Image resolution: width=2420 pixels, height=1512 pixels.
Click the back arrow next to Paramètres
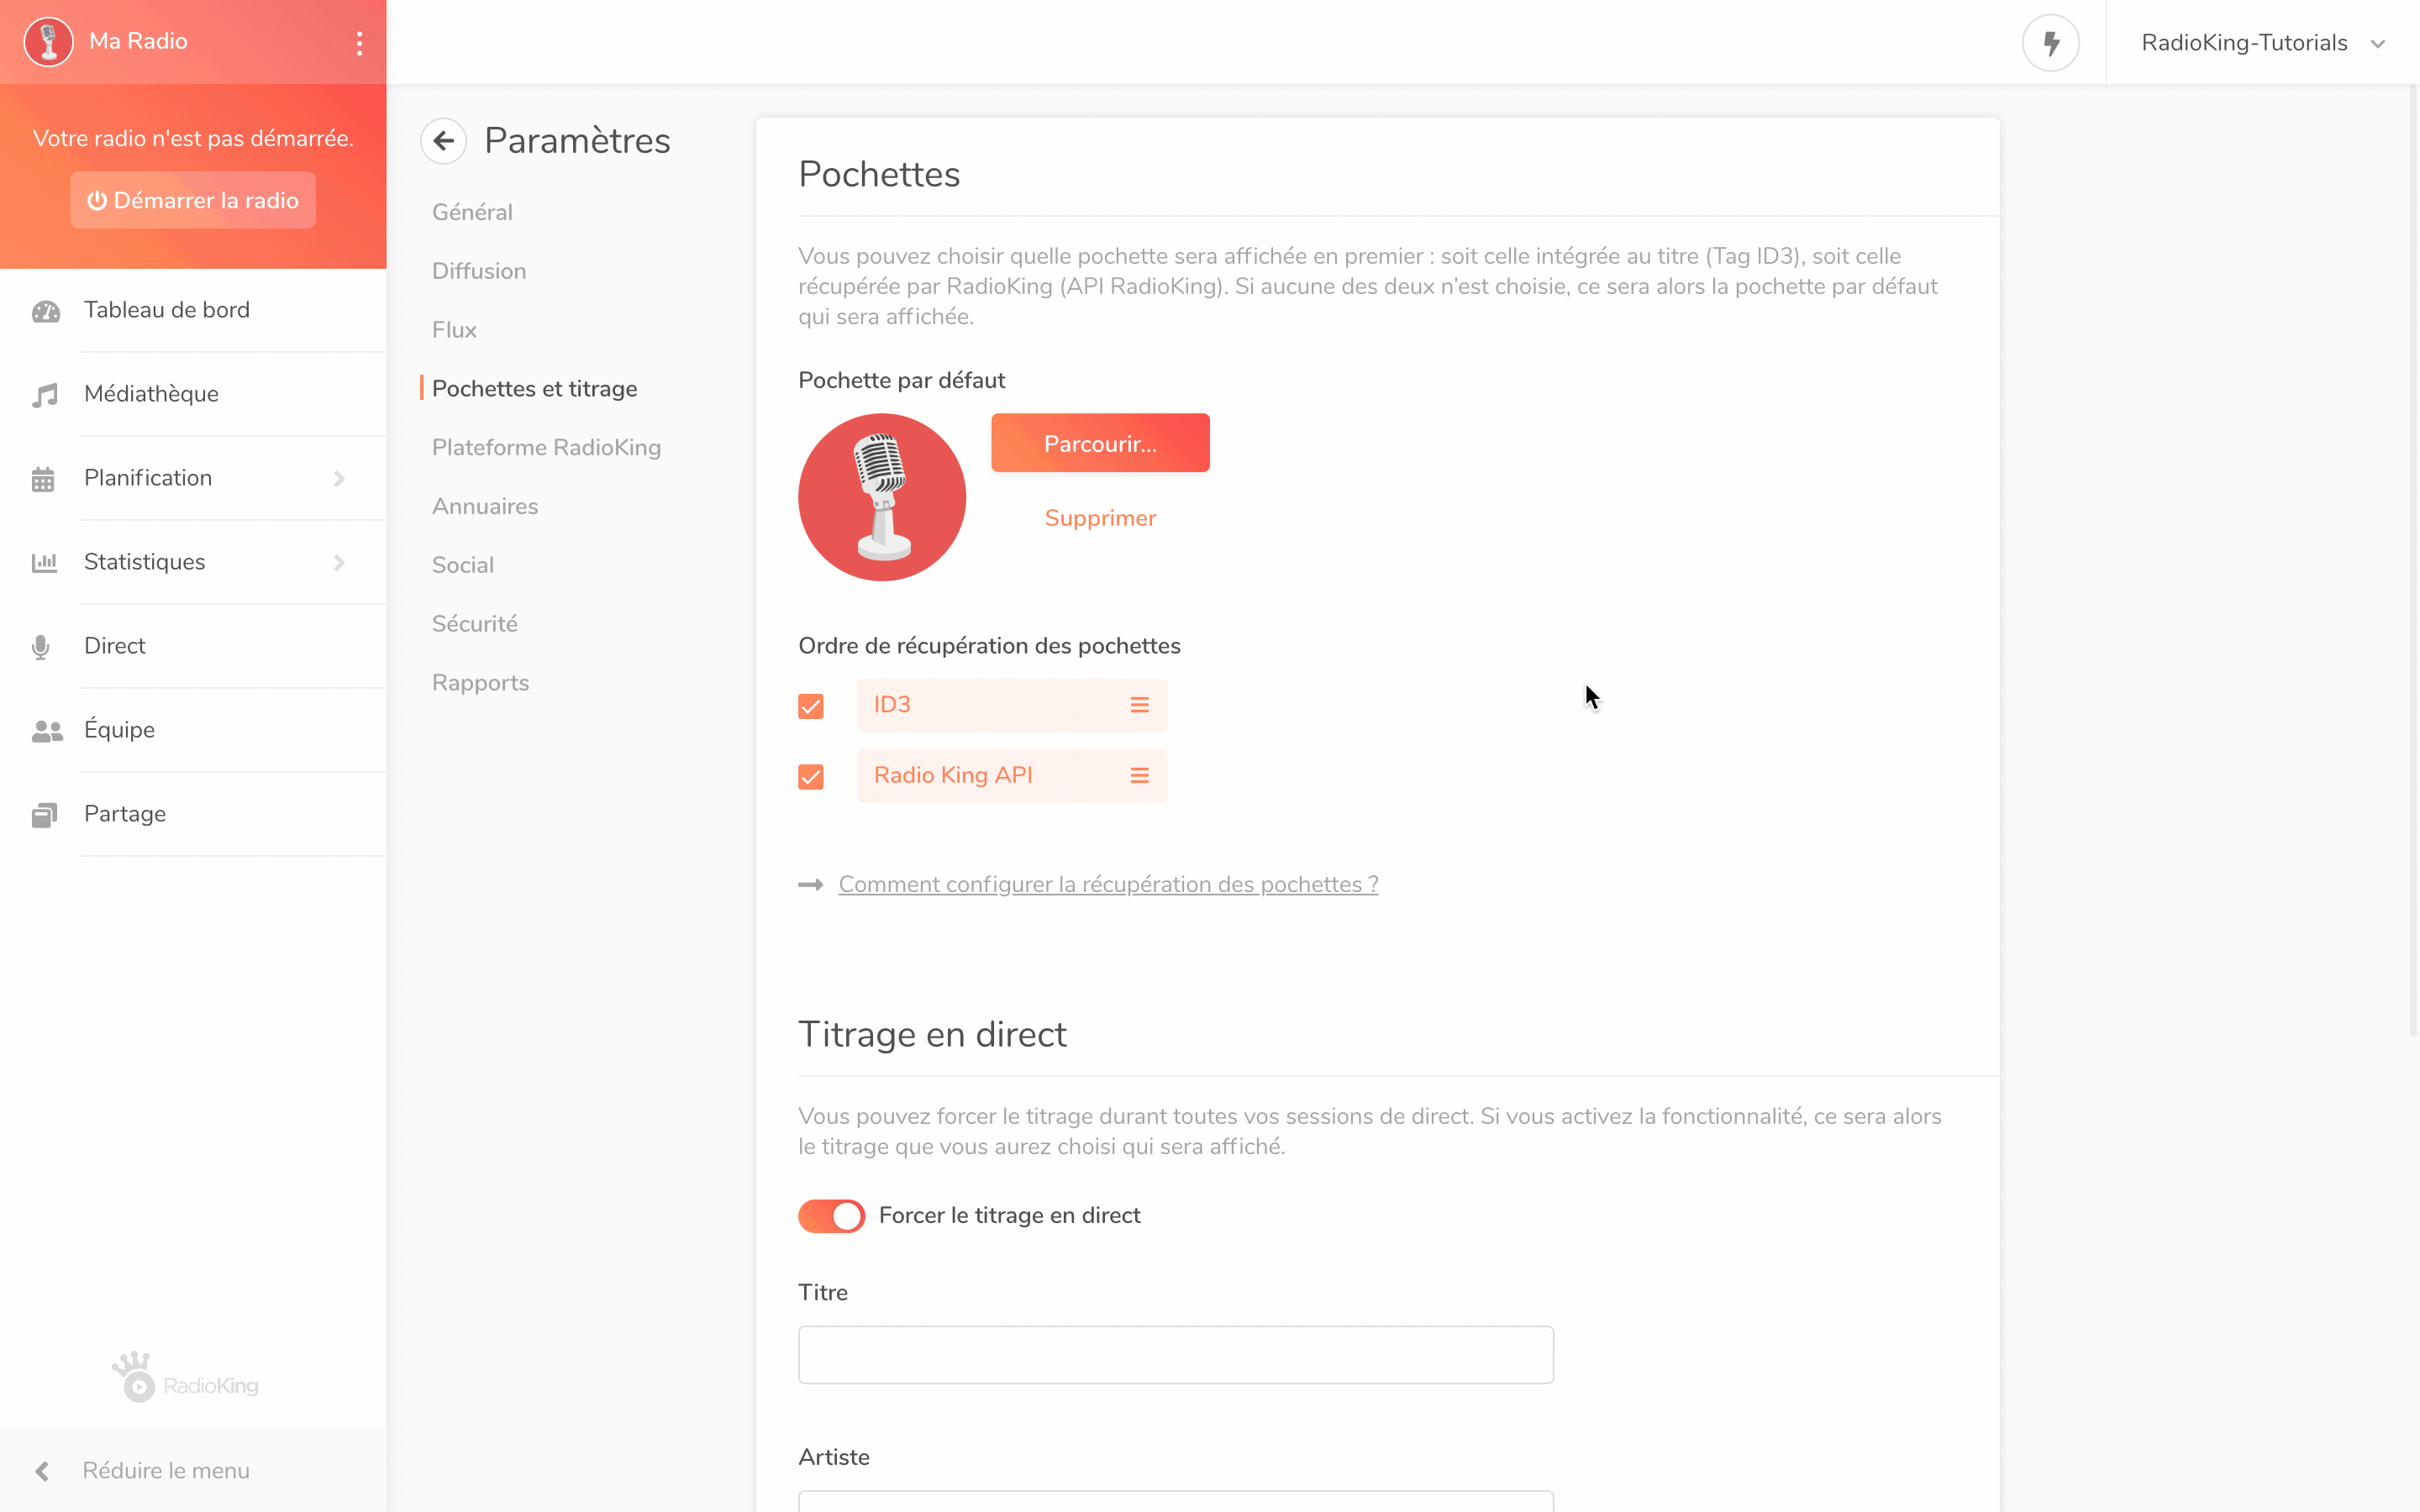click(x=443, y=141)
